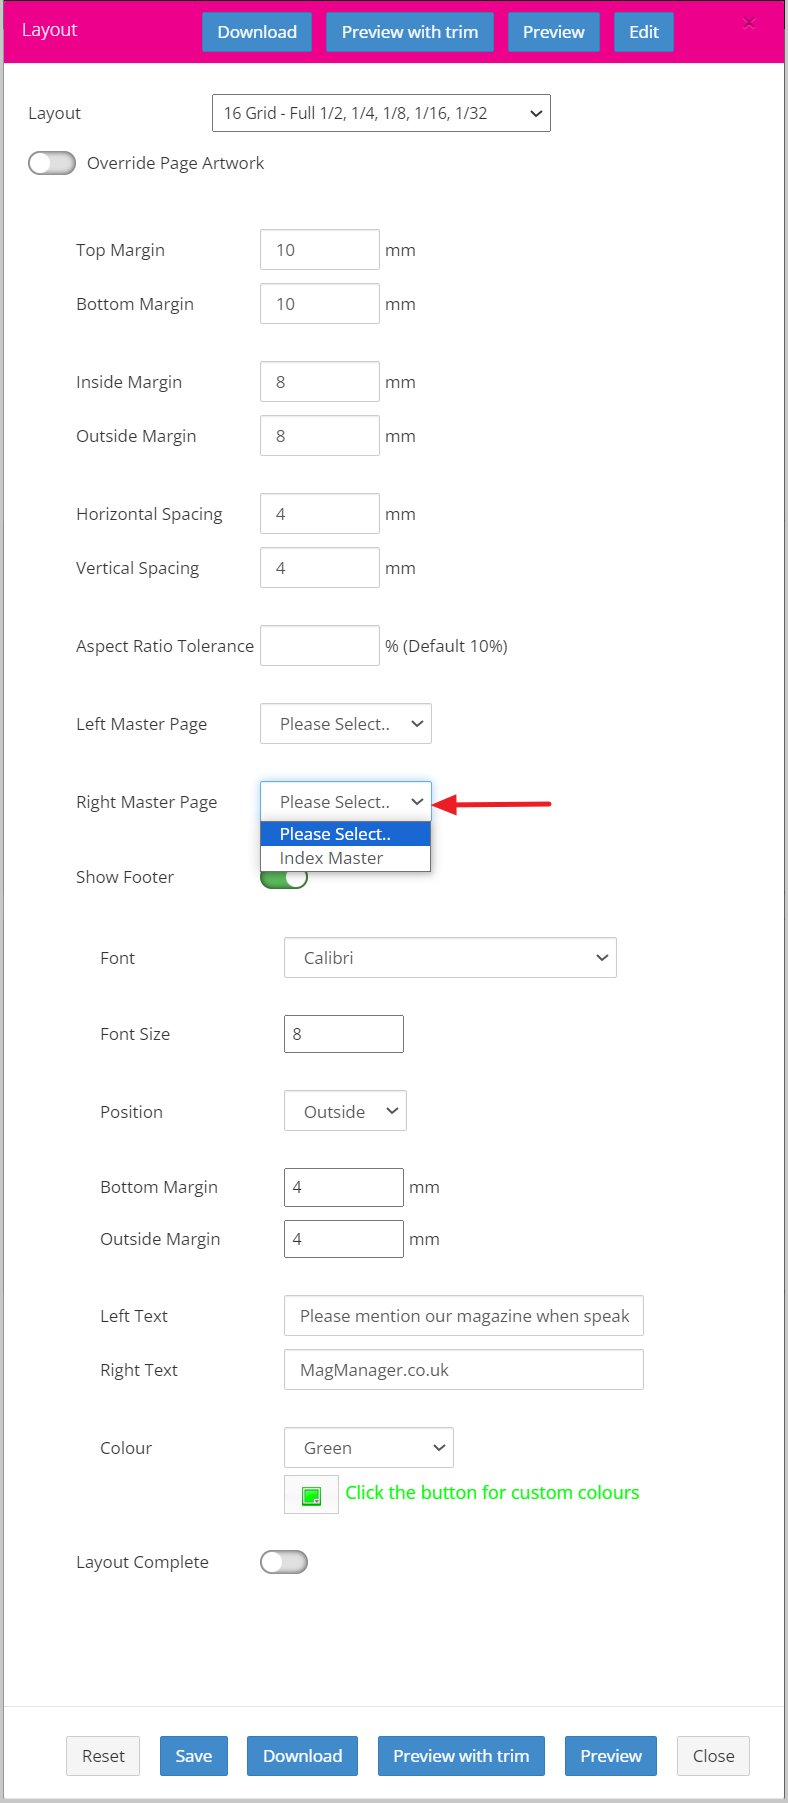Viewport: 788px width, 1803px height.
Task: Click the bottom Download button
Action: [302, 1756]
